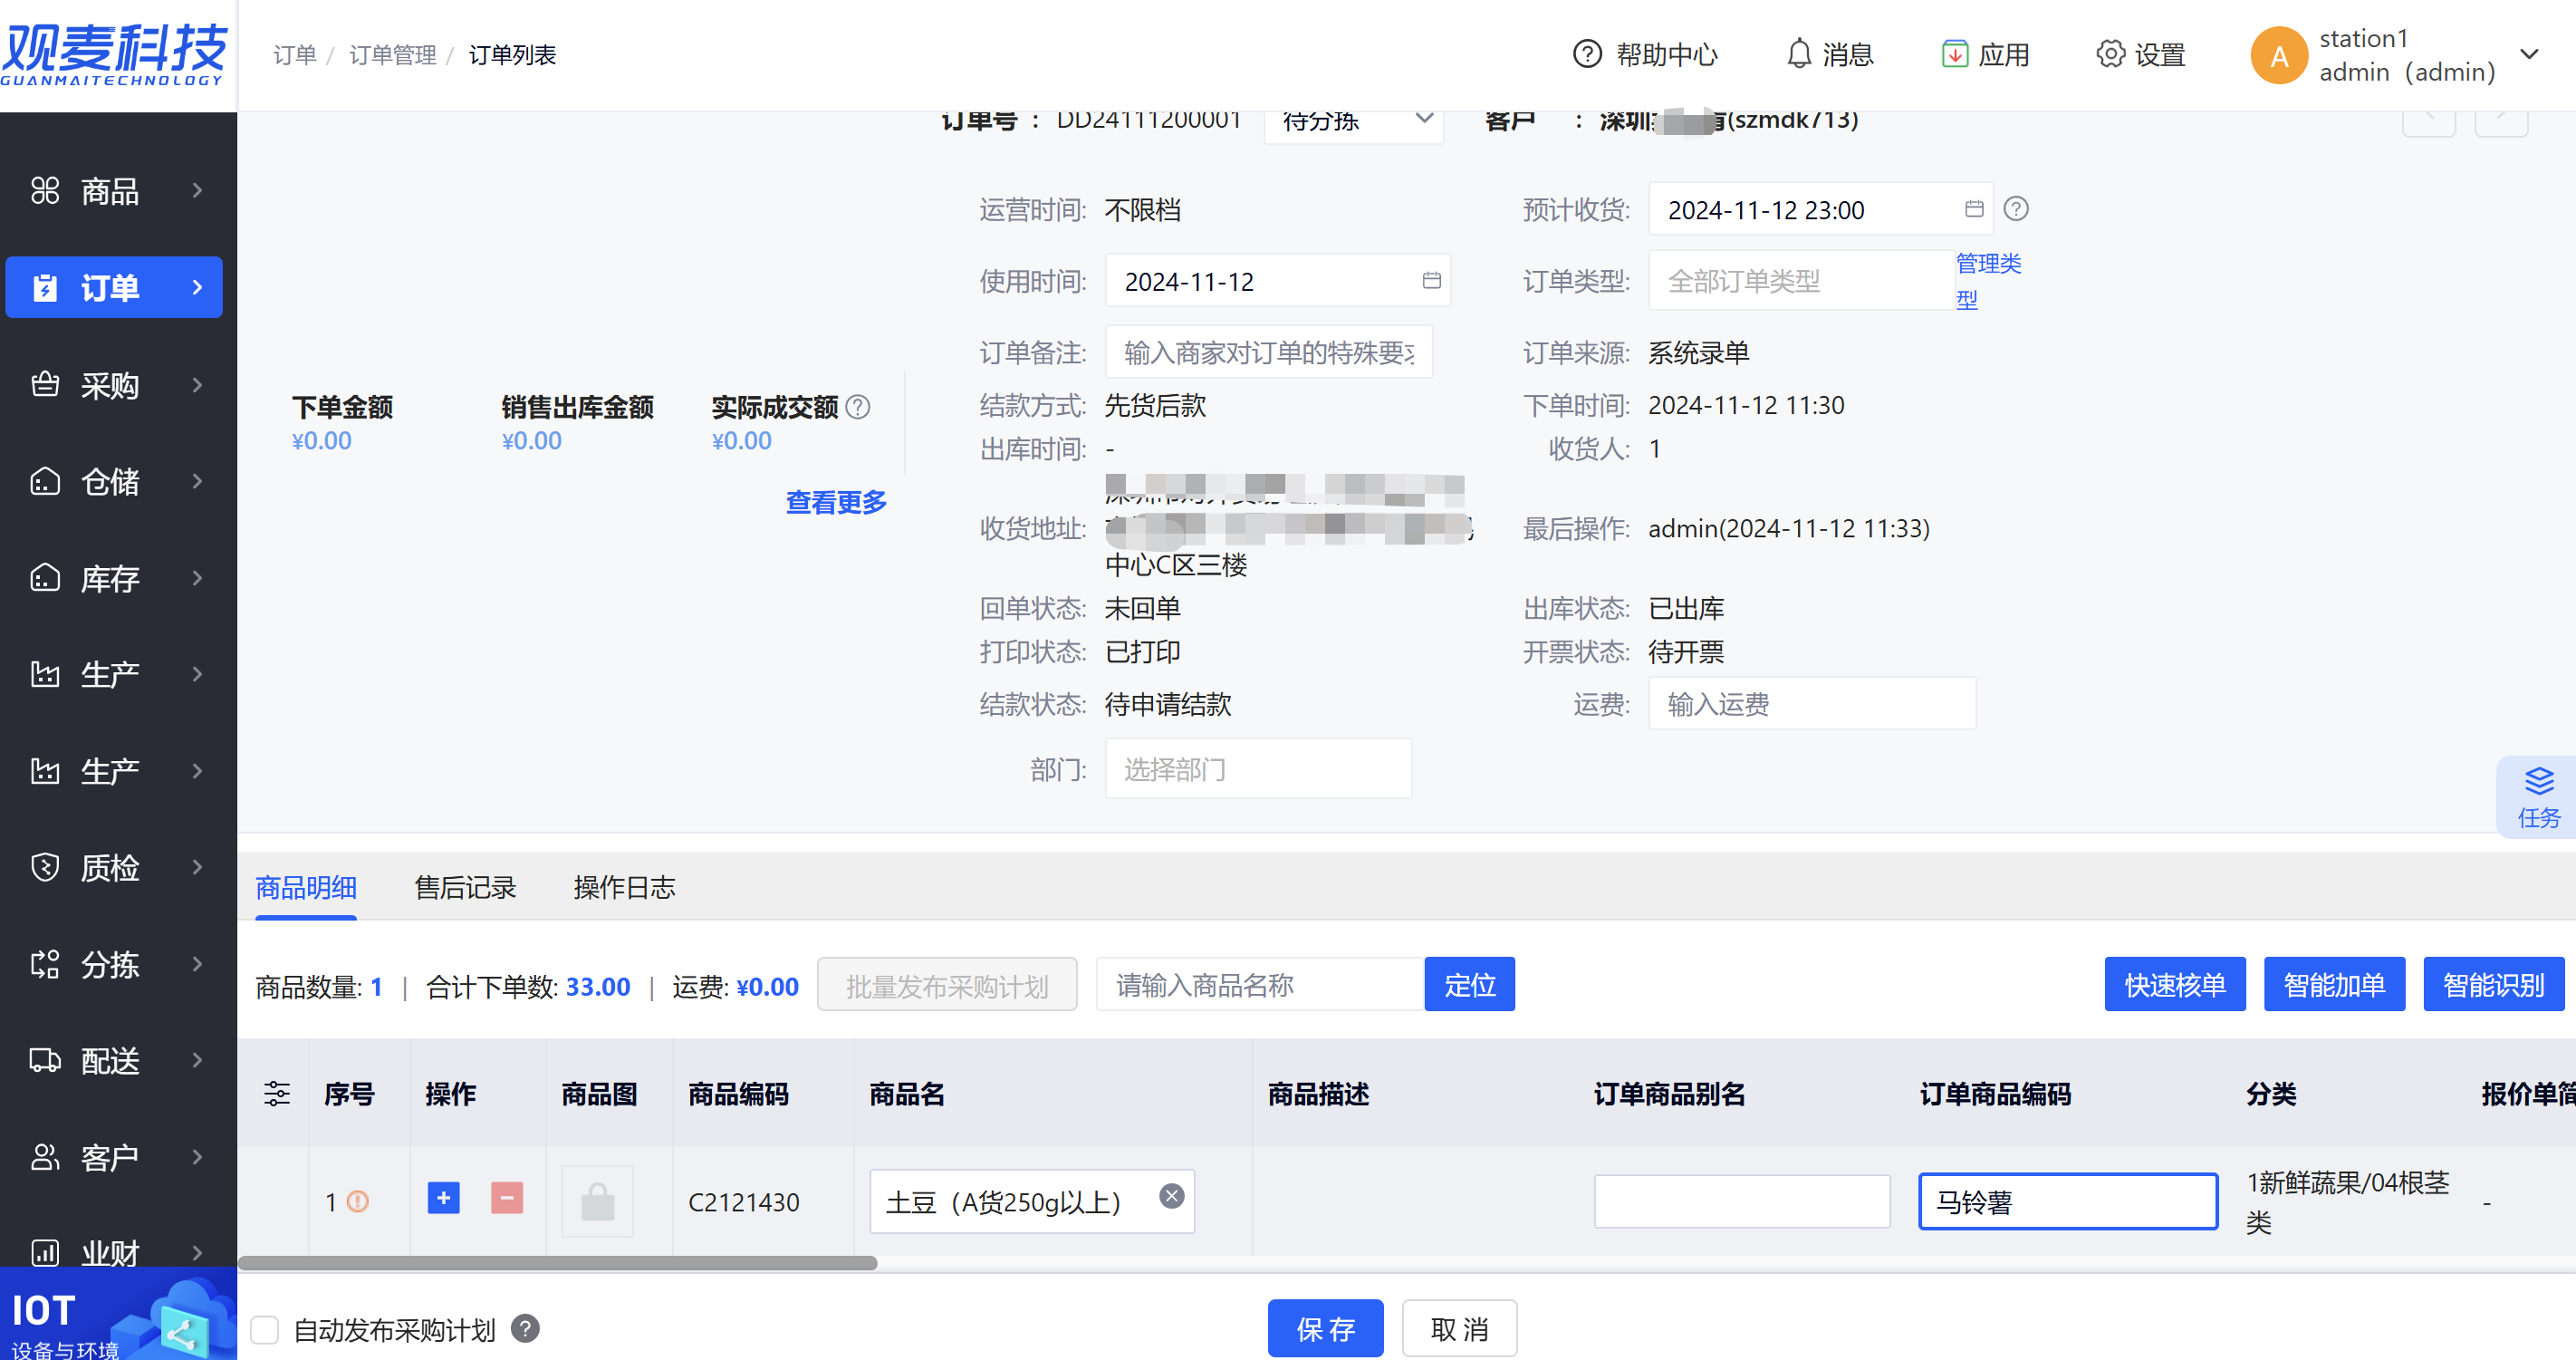
Task: Focus the 订单备注 input field
Action: coord(1268,352)
